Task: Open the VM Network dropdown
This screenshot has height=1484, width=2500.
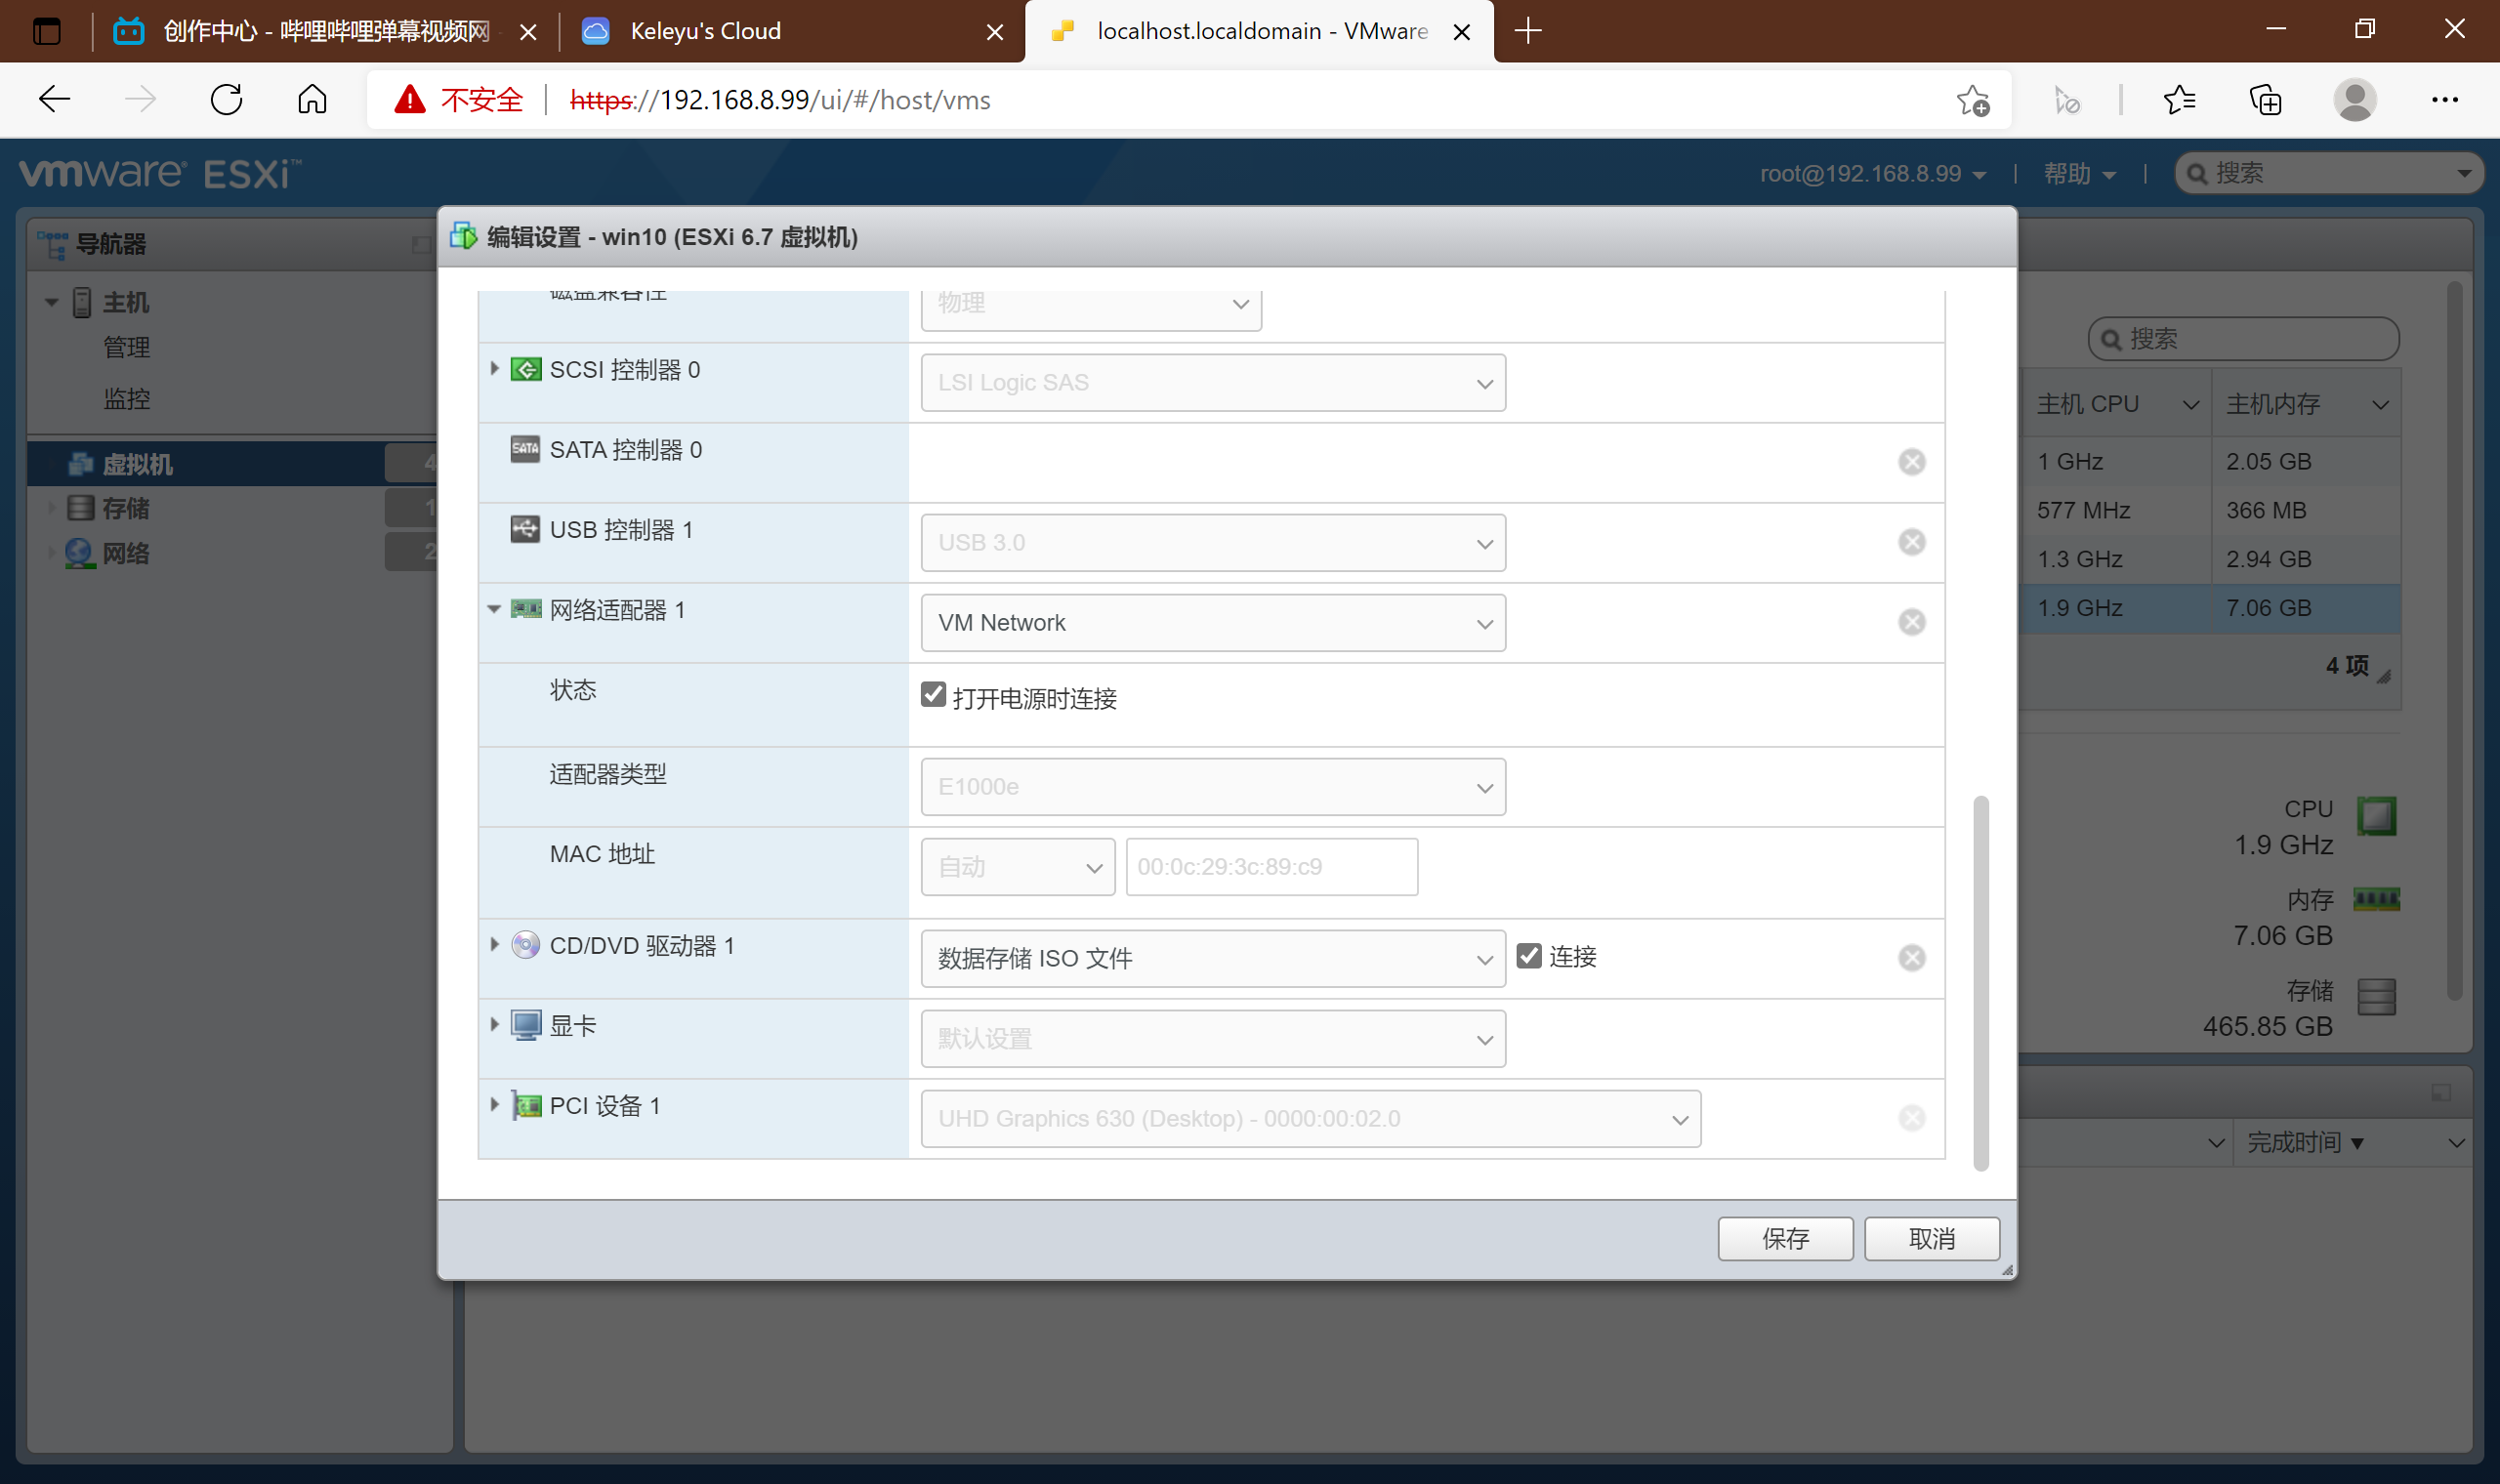Action: tap(1213, 623)
